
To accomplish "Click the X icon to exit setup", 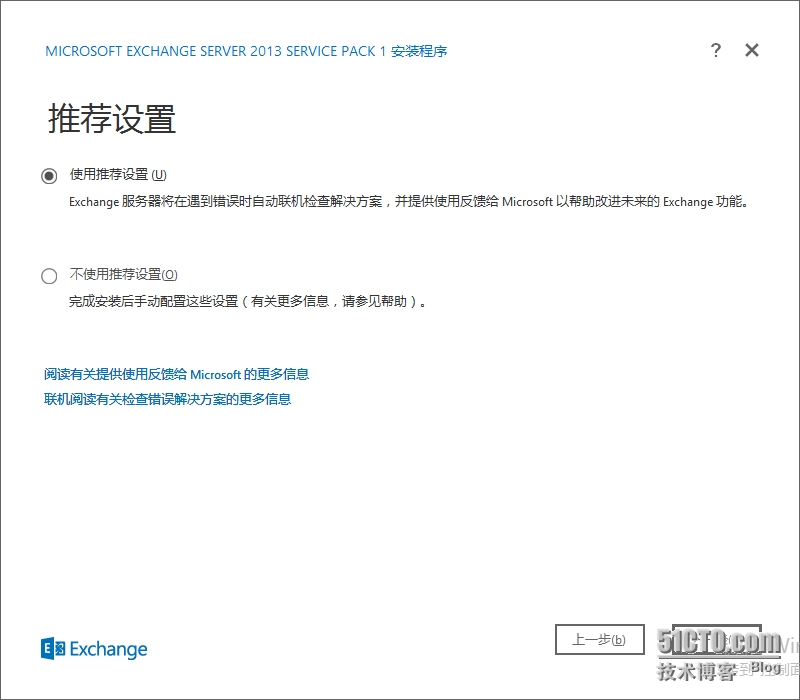I will coord(751,50).
